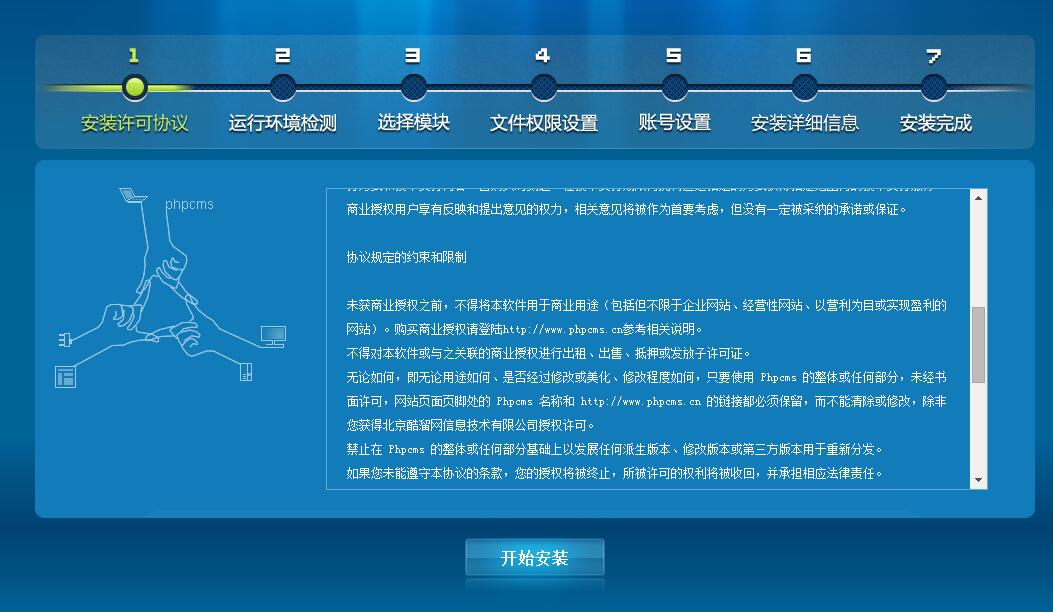Click the line starting 您获得北京酷溜网信息技术

(471, 425)
